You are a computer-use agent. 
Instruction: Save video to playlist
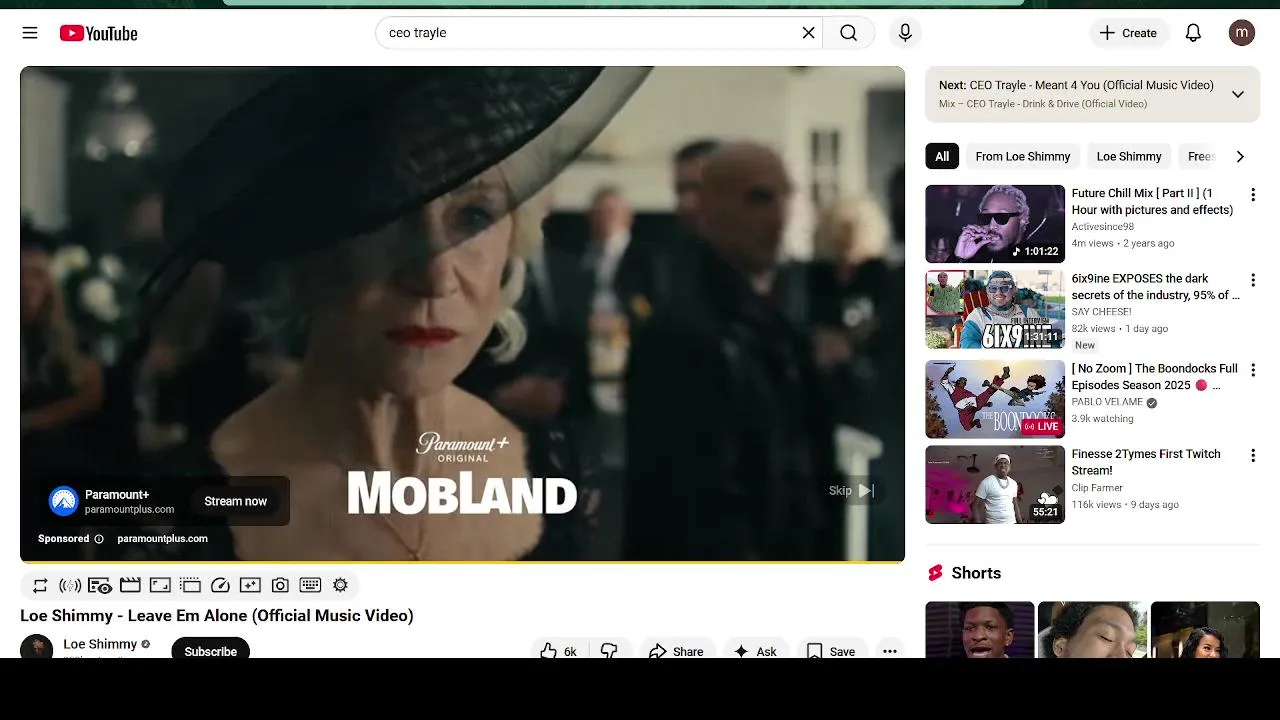[x=831, y=650]
